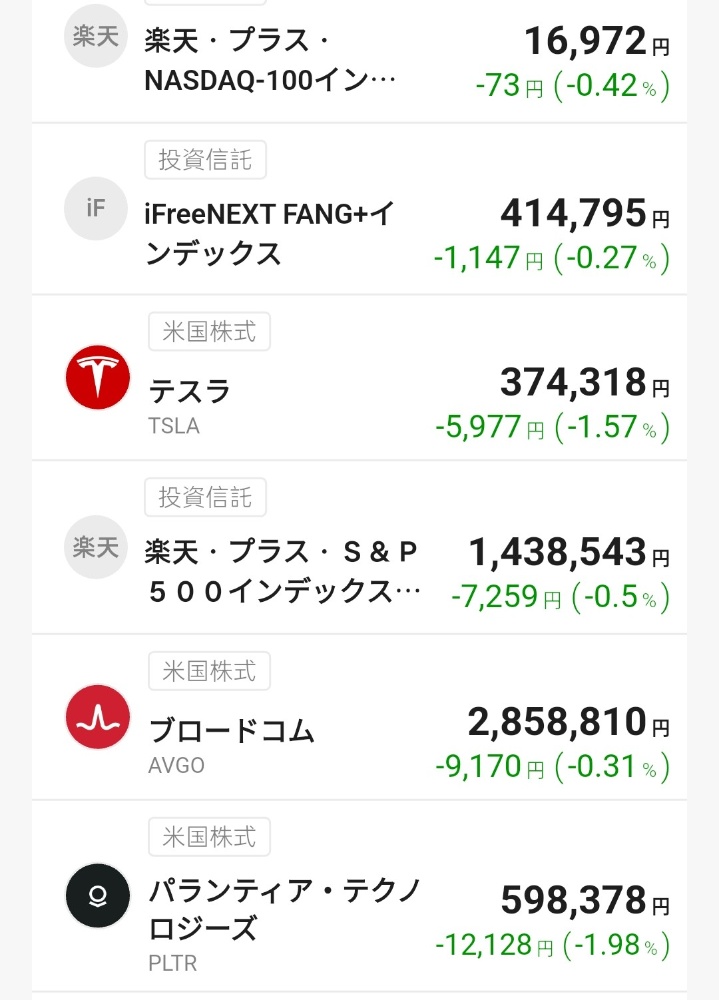Select the 米国株式 tag above パランティア

[209, 837]
